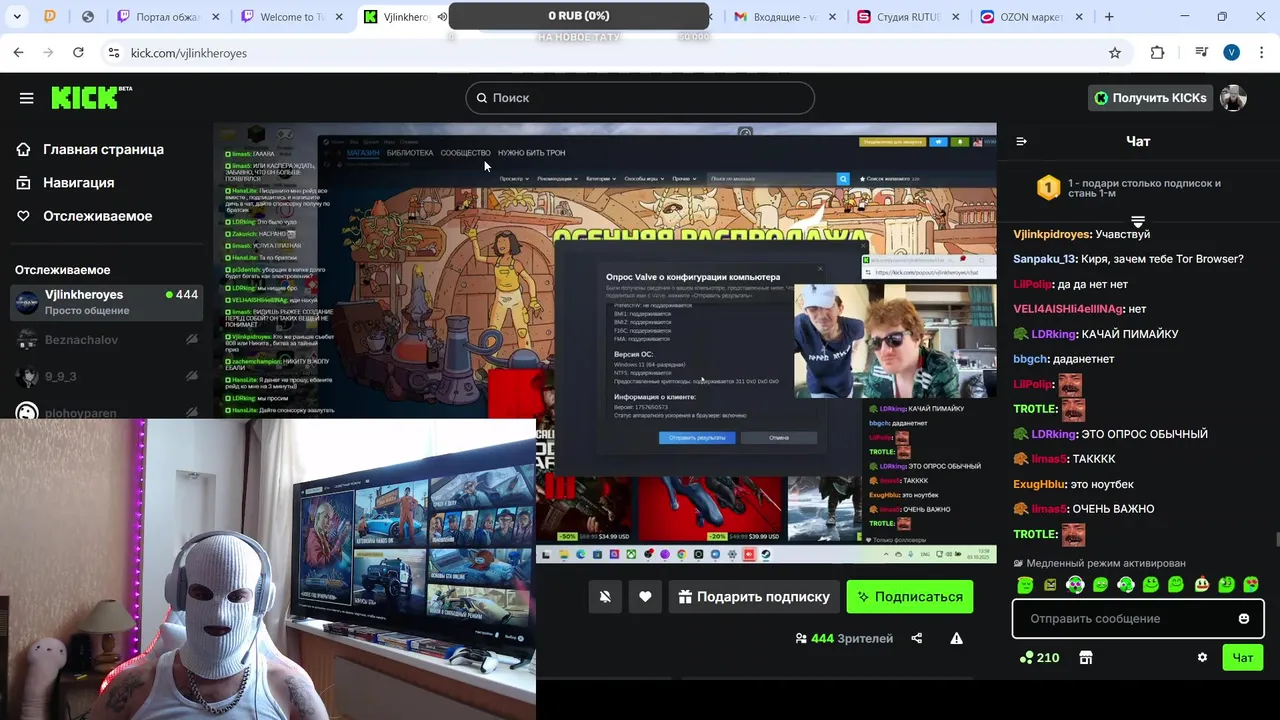The height and width of the screenshot is (720, 1280).
Task: Switch to the Welcome to Twitch tab
Action: point(292,17)
